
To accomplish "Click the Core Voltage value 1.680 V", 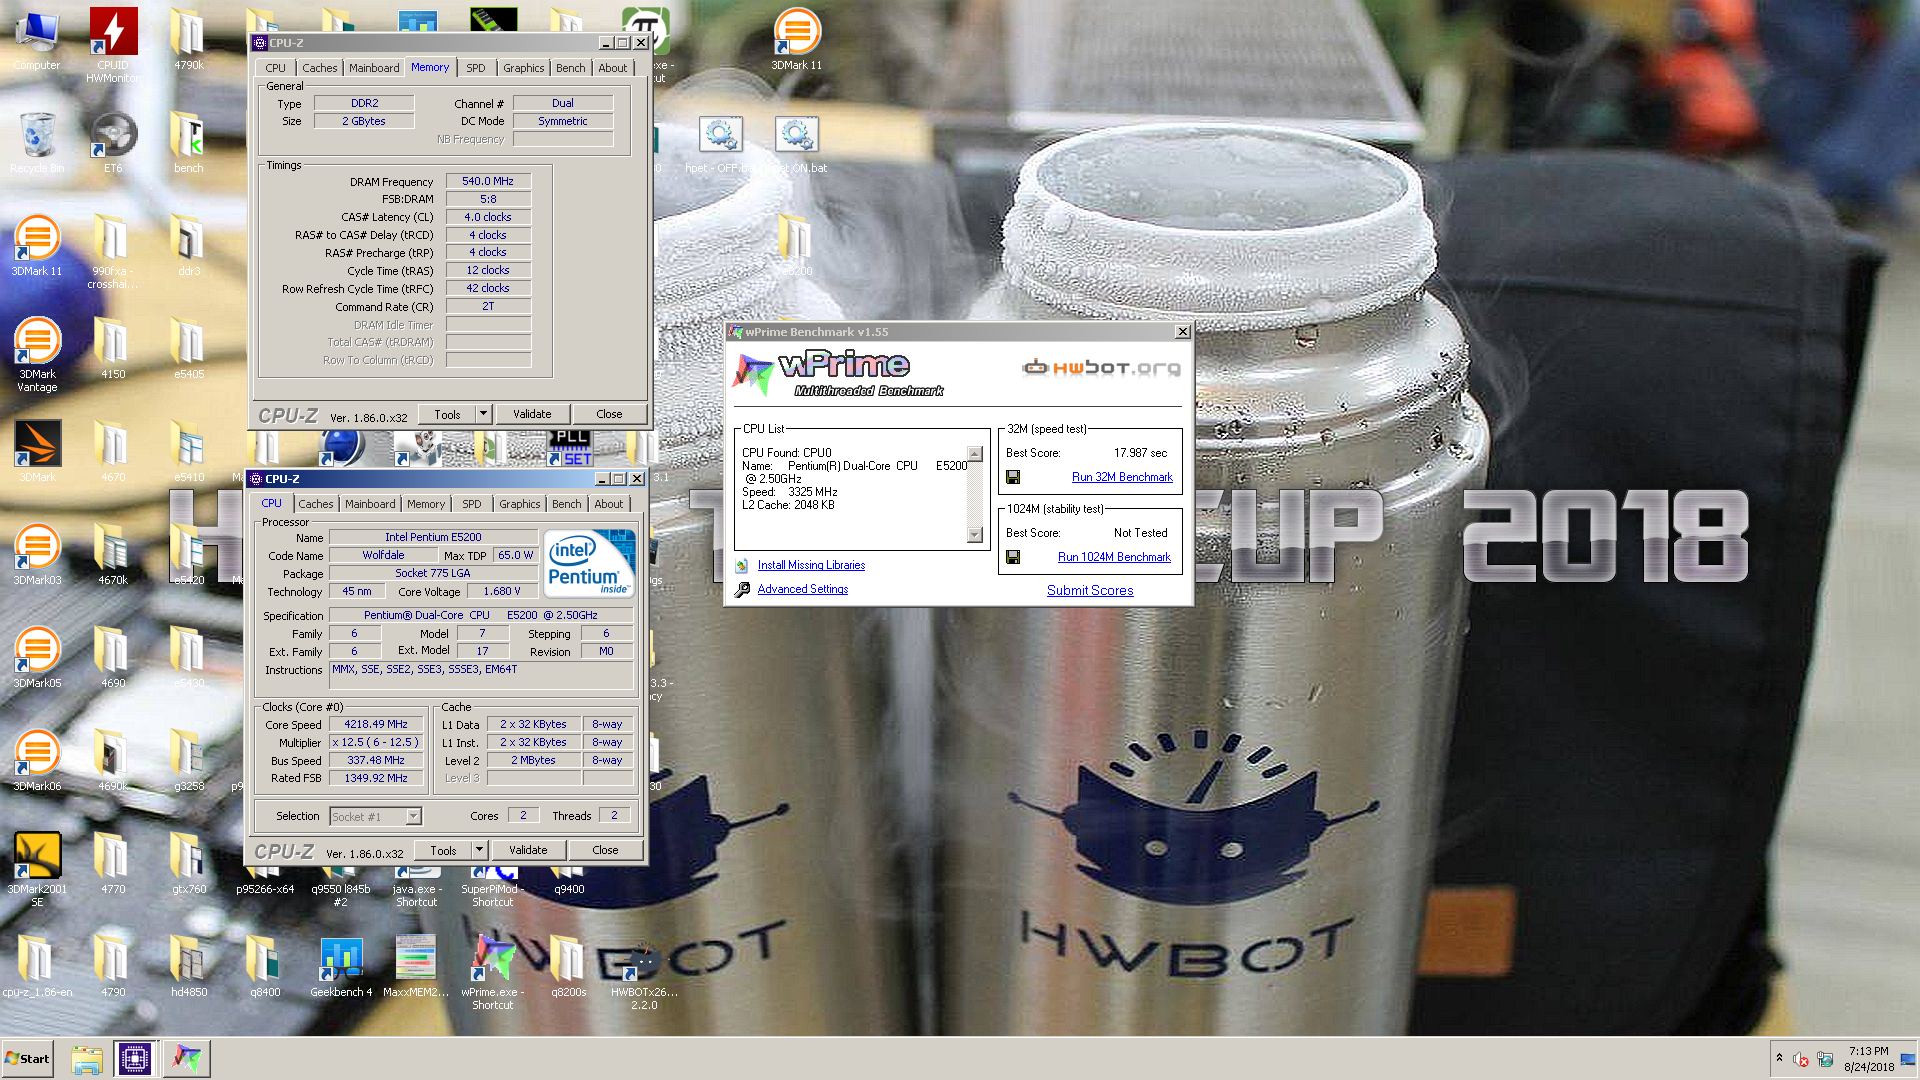I will (502, 591).
